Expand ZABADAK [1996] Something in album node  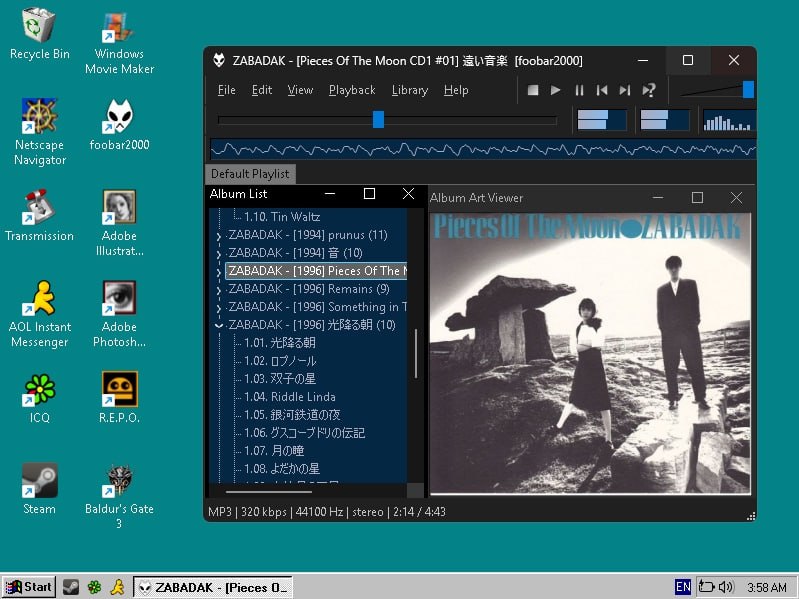point(219,308)
